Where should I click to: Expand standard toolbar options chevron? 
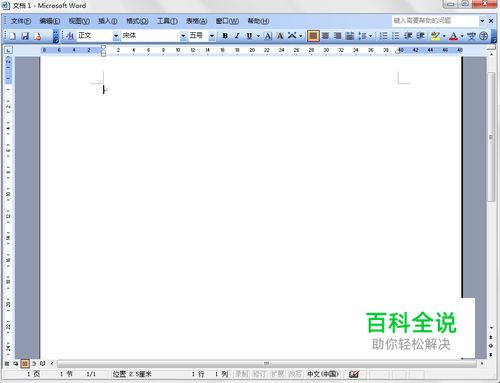(x=56, y=36)
